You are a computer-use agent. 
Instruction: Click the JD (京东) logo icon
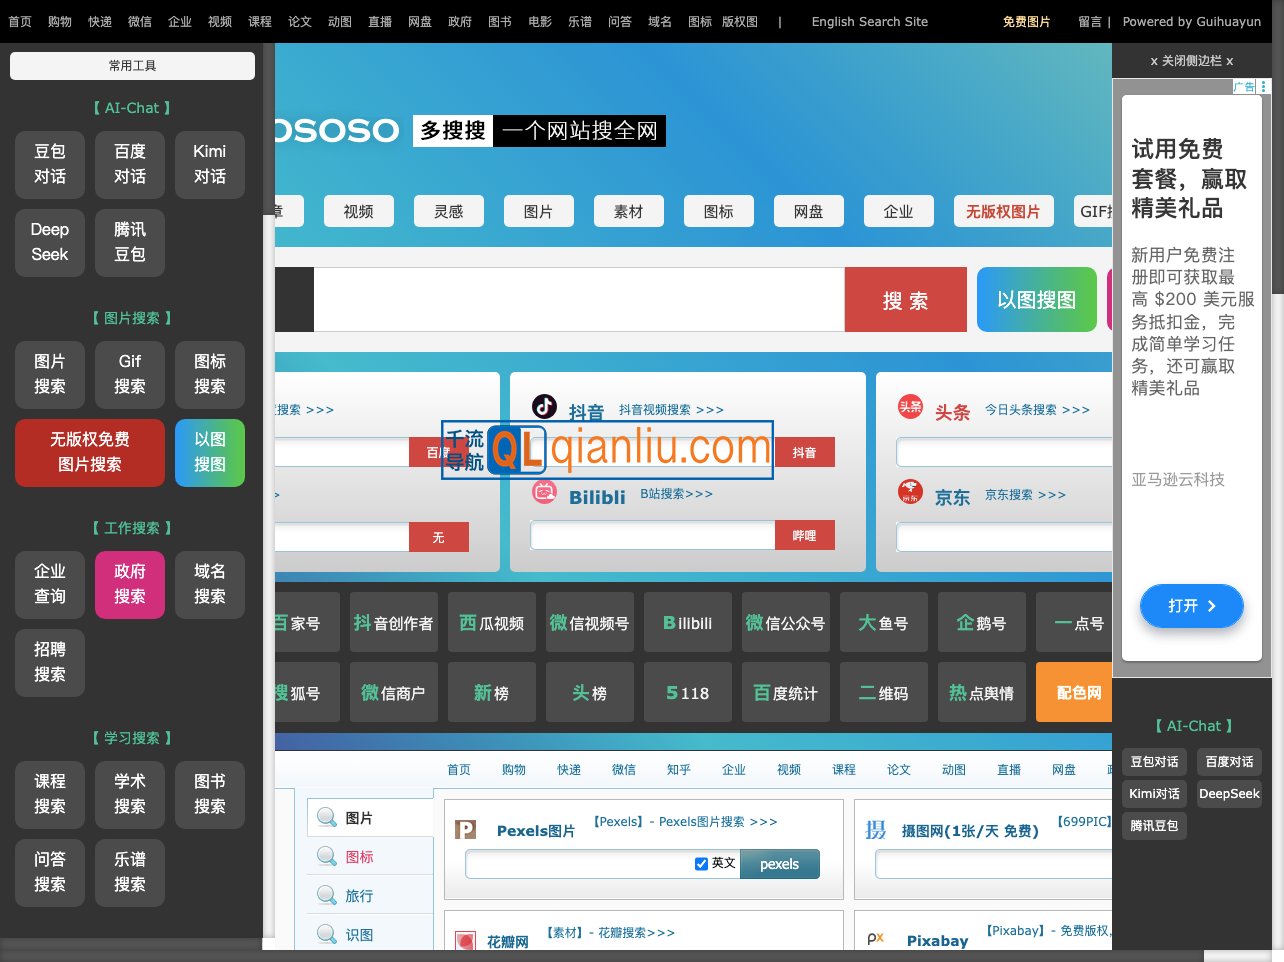(x=910, y=492)
